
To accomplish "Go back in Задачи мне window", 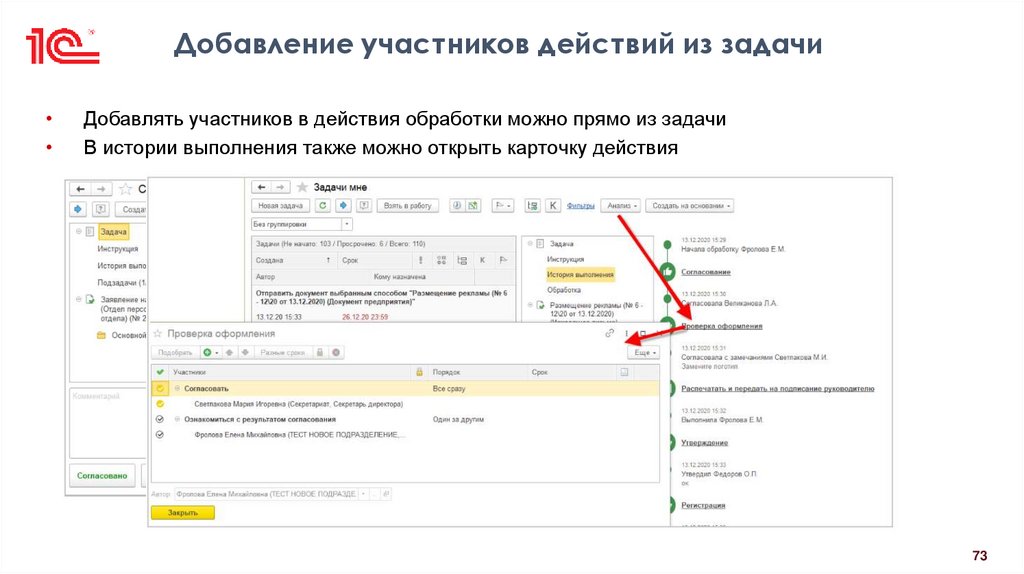I will 261,187.
